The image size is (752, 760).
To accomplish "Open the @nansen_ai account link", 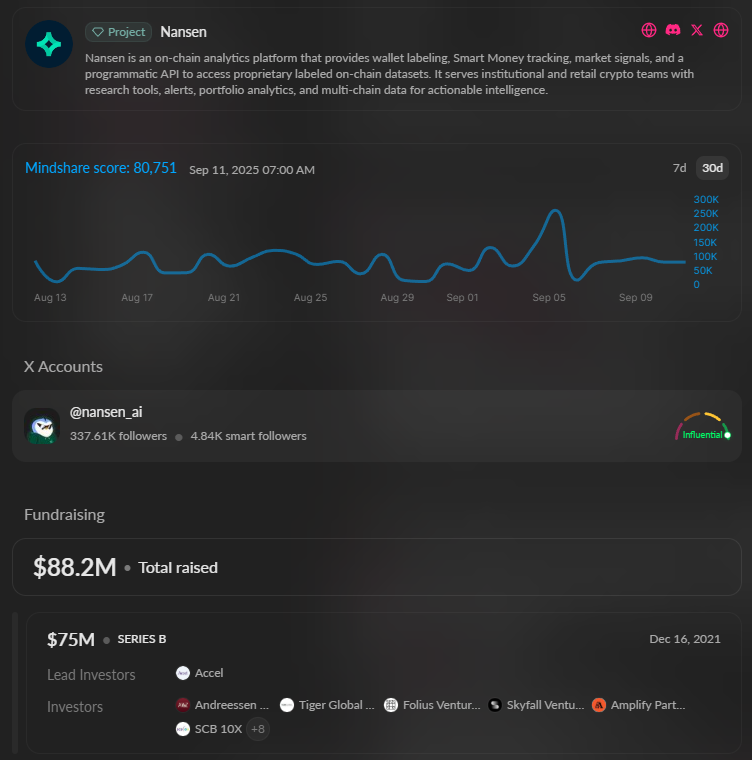I will [106, 411].
